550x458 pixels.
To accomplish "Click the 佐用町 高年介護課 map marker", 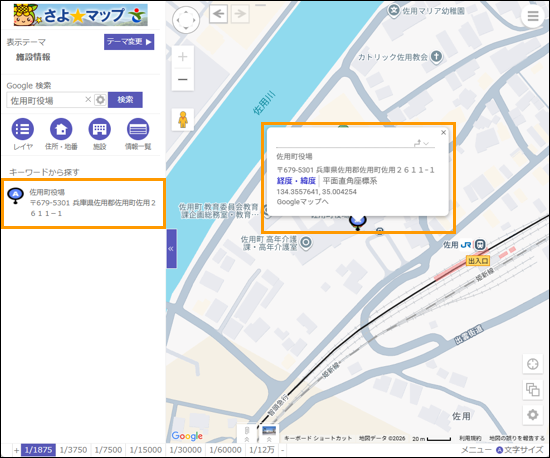I will [306, 242].
